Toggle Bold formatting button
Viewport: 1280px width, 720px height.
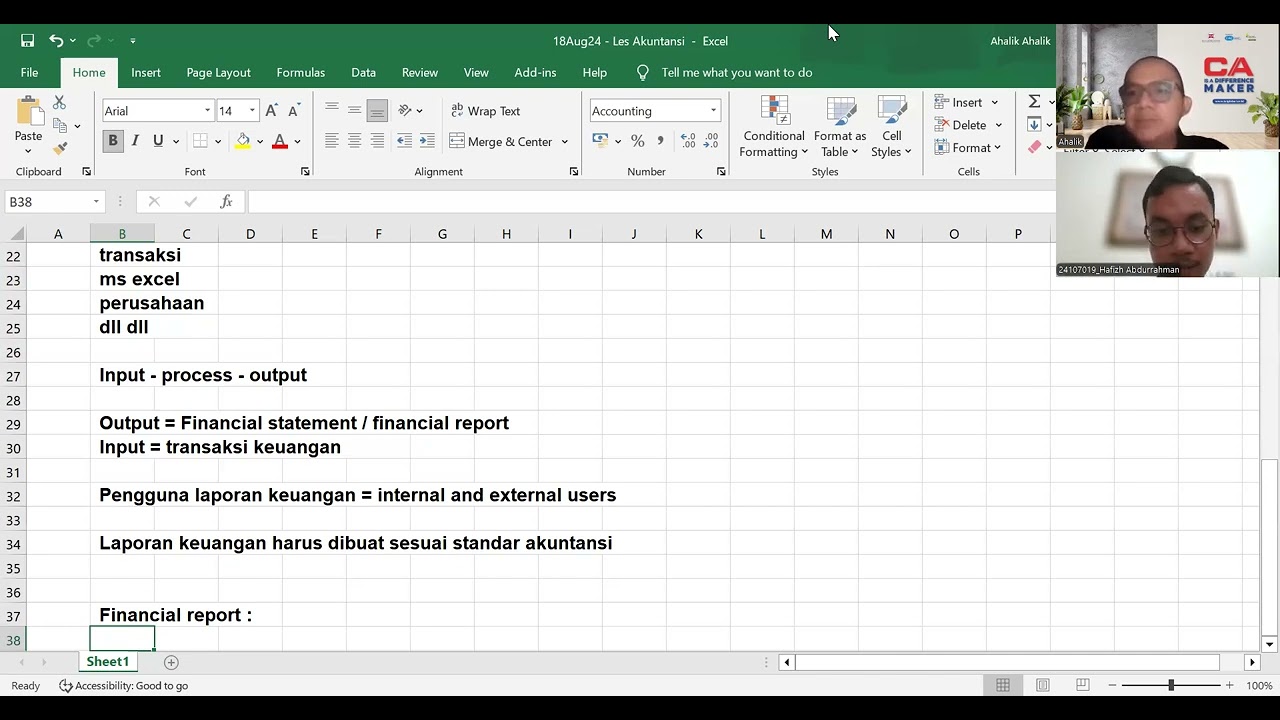[113, 141]
